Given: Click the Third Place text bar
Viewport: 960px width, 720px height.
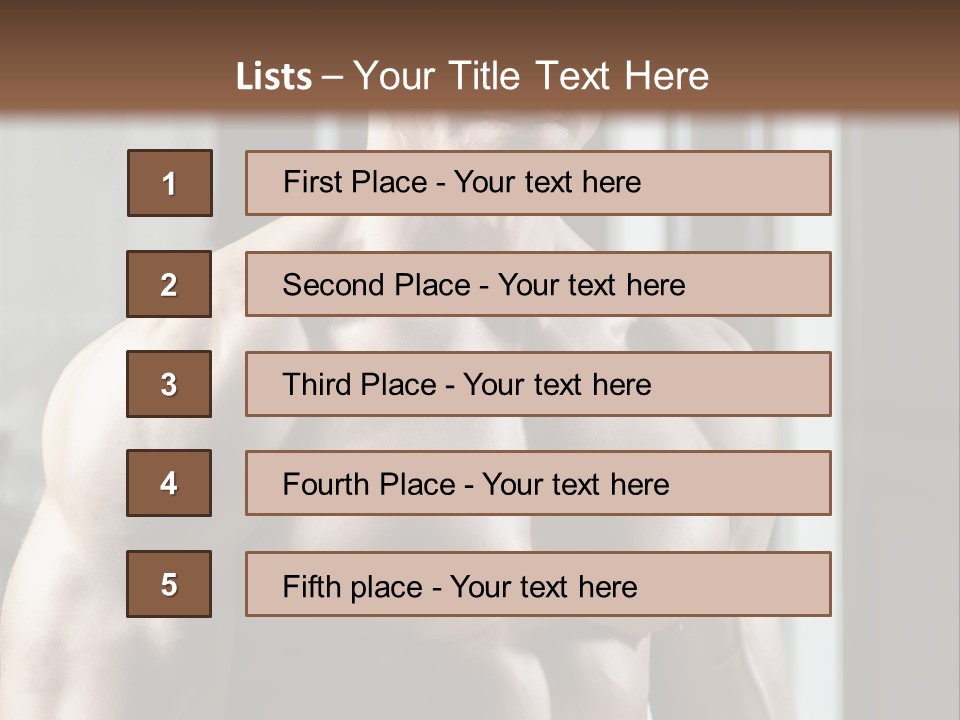Looking at the screenshot, I should coord(538,384).
